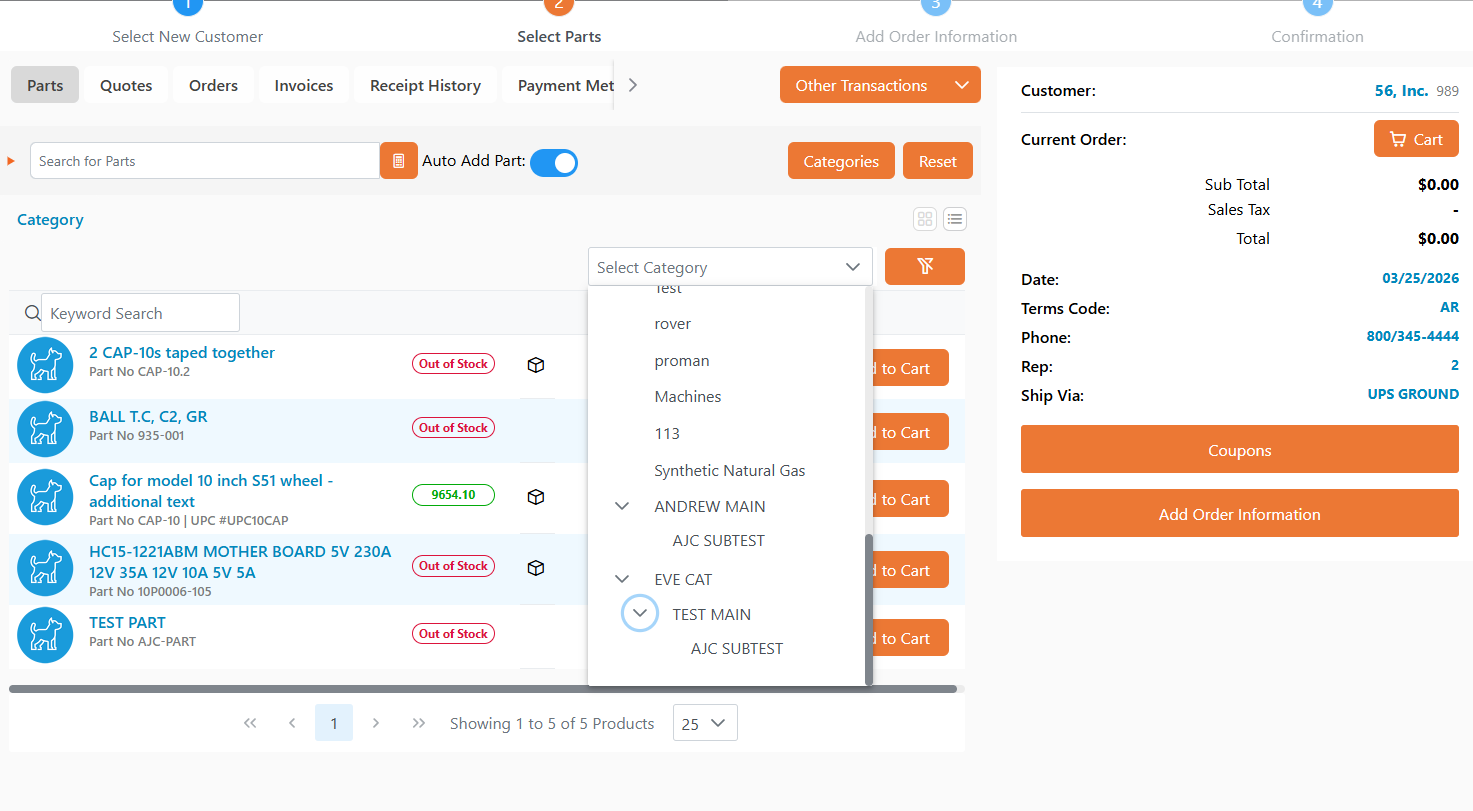Open the Other Transactions dropdown
The height and width of the screenshot is (811, 1473).
(879, 85)
